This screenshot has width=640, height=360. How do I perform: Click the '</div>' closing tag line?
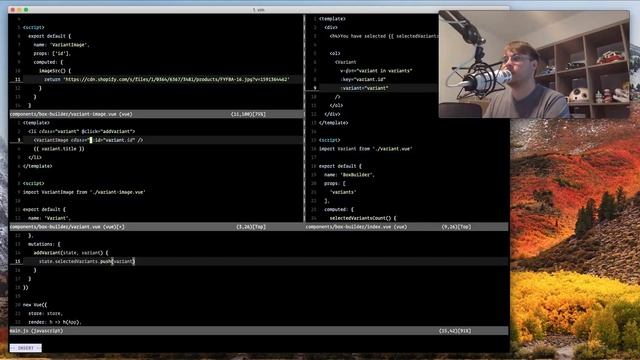332,114
